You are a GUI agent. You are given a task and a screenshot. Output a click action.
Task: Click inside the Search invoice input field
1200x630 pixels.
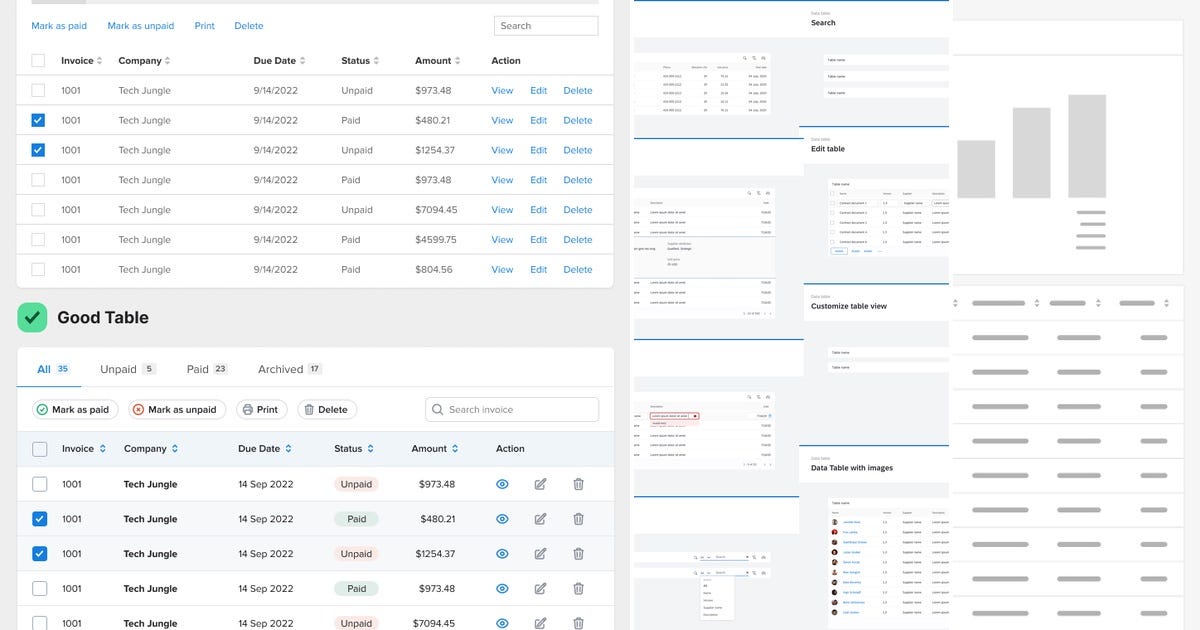(x=510, y=409)
